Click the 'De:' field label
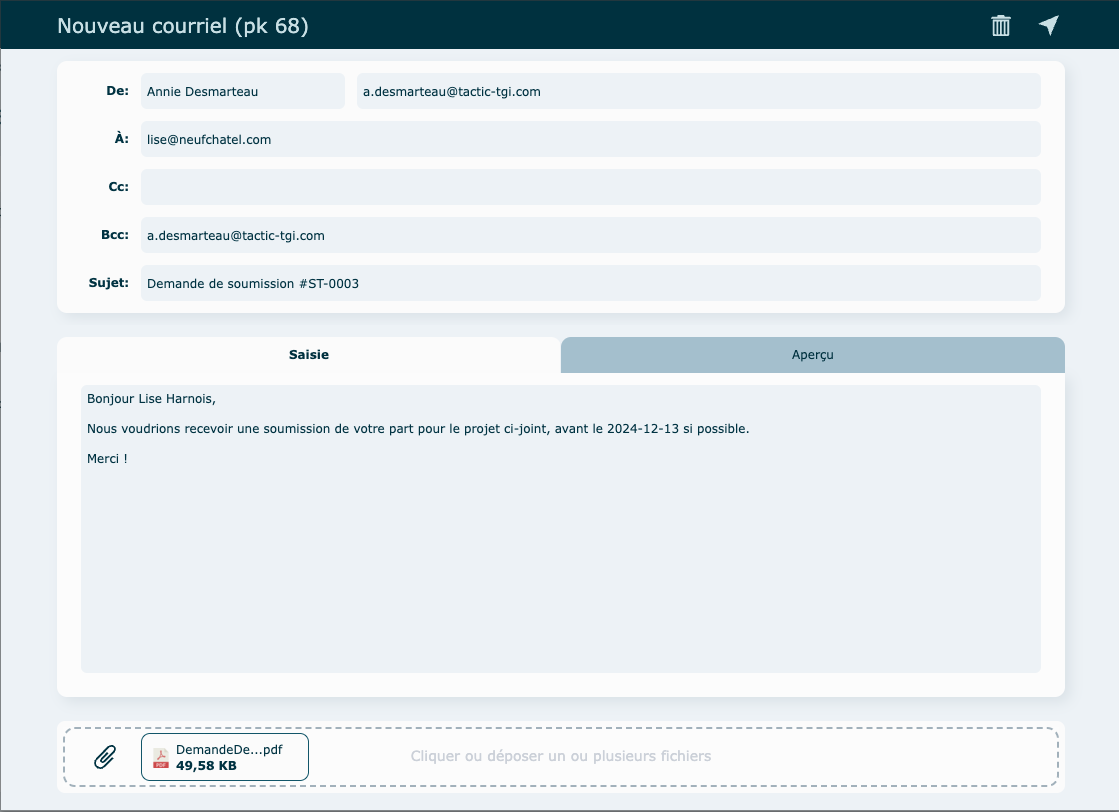The image size is (1119, 812). pos(117,91)
